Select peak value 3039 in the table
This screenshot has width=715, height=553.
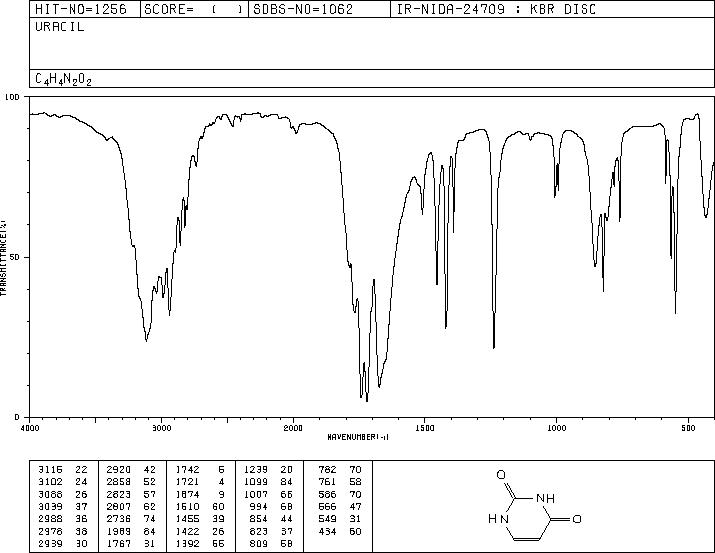(x=50, y=506)
